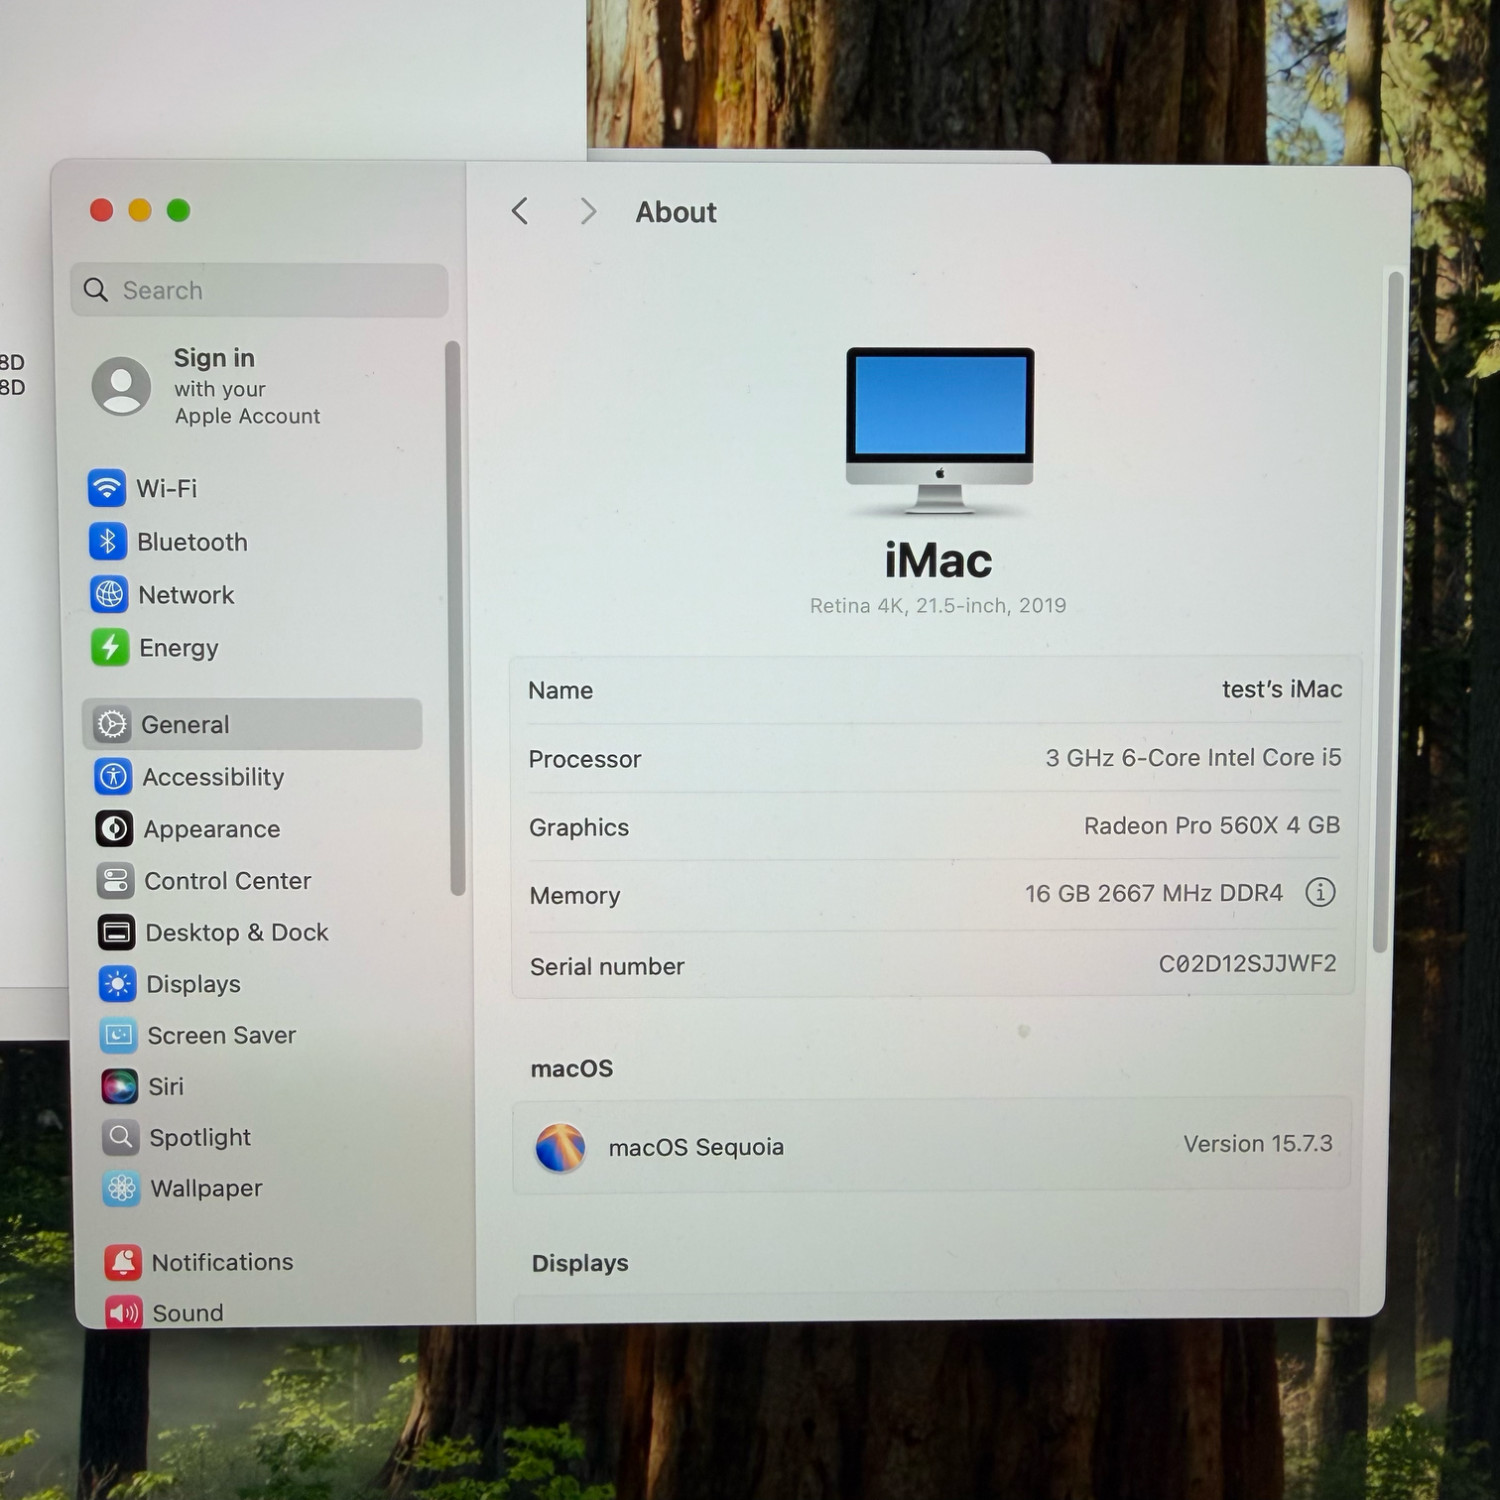Edit the computer name test's iMac

(x=1282, y=689)
